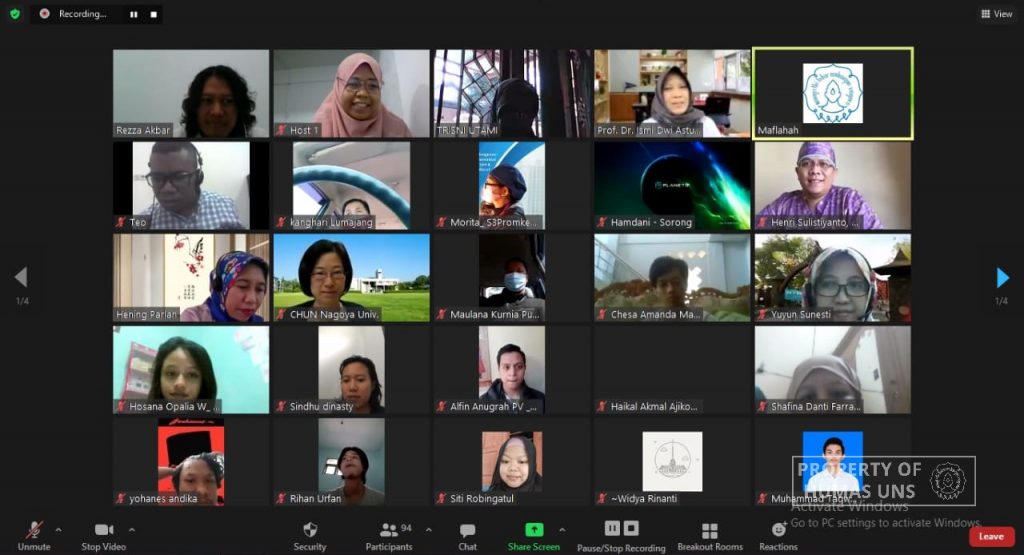Select Alfin Anugrah PV video tile
Screen dimensions: 1024x555
coord(512,370)
